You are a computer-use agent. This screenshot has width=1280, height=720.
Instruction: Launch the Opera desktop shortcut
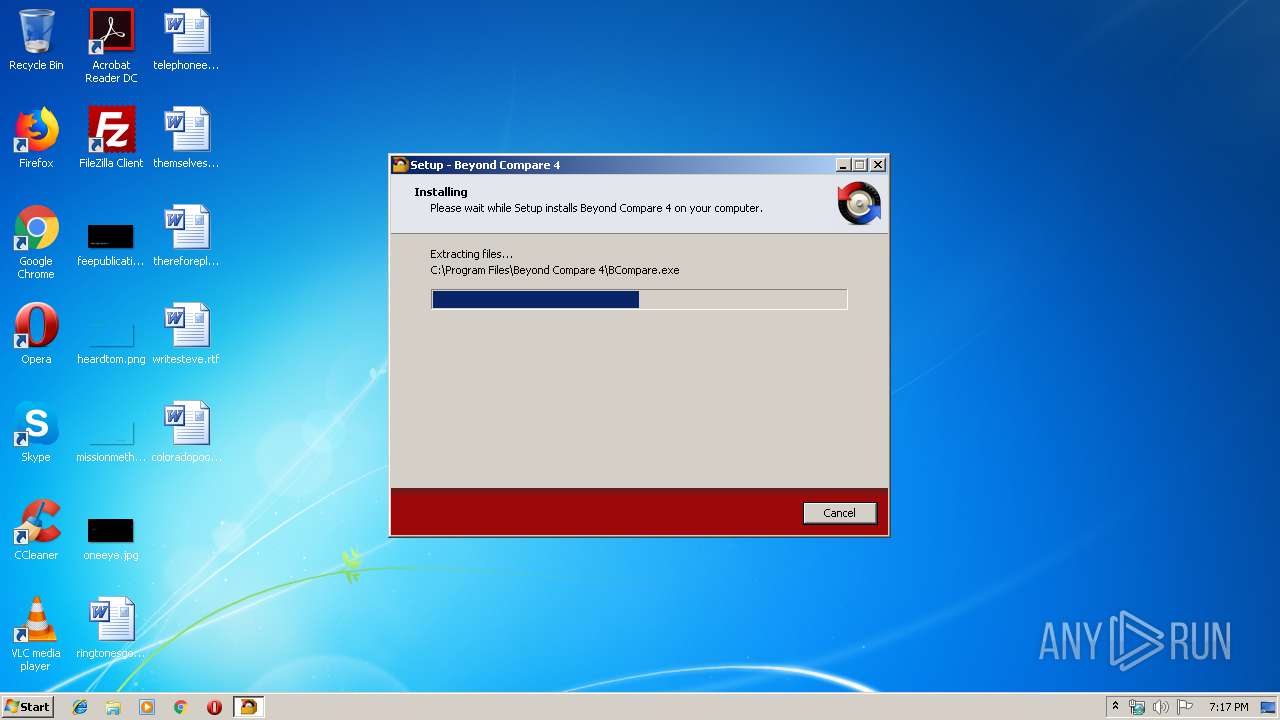coord(36,334)
